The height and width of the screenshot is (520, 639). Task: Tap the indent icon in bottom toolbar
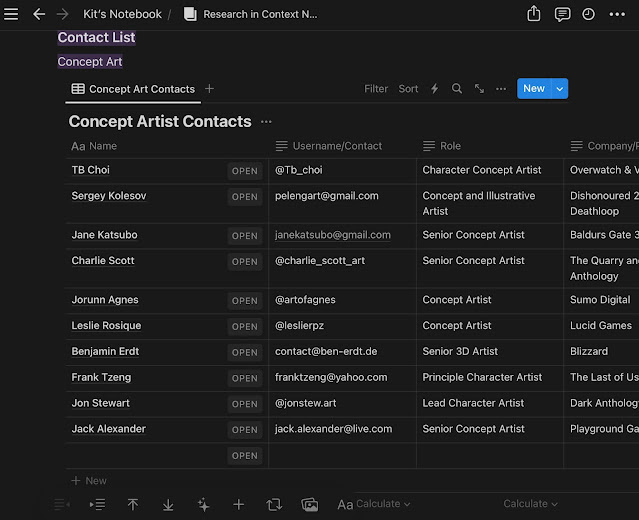pos(97,505)
